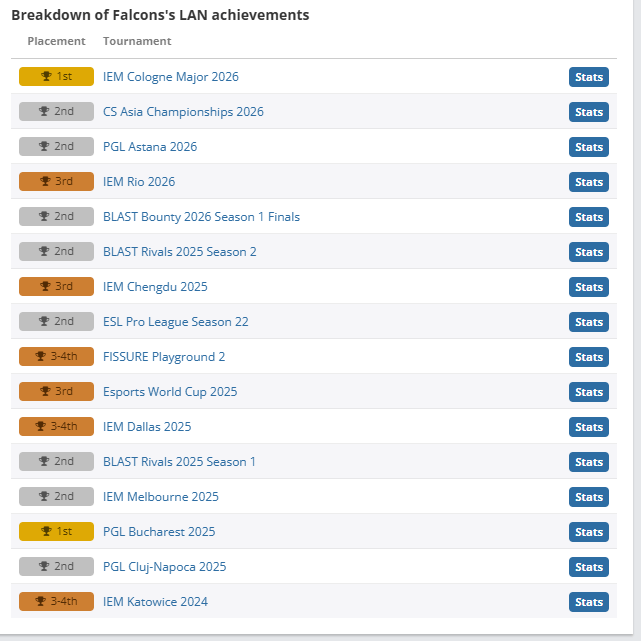641x641 pixels.
Task: View Stats for IEM Dallas 2025
Action: pos(589,427)
